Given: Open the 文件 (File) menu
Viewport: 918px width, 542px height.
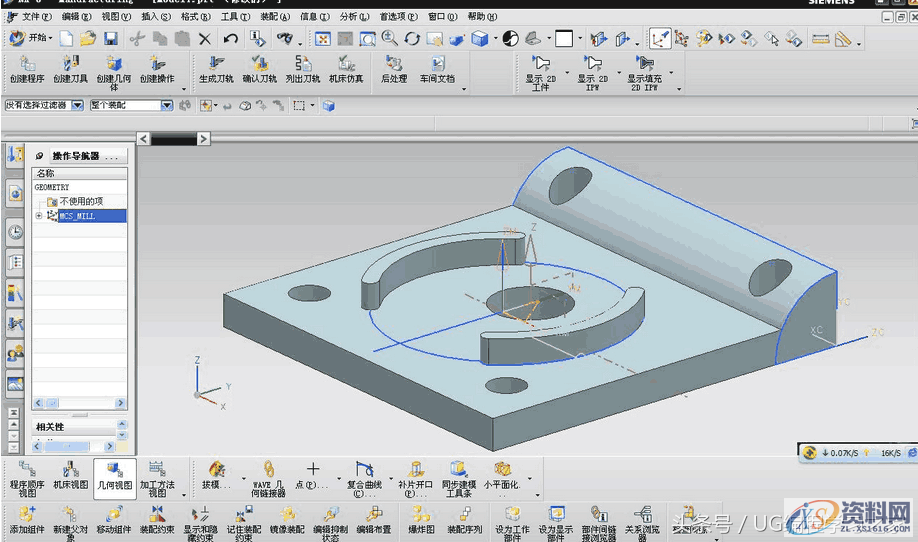Looking at the screenshot, I should click(x=35, y=17).
